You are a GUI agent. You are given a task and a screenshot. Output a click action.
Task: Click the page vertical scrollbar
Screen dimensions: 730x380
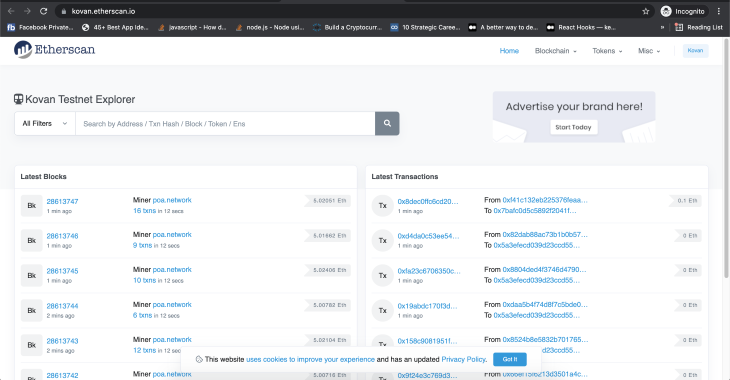click(727, 158)
